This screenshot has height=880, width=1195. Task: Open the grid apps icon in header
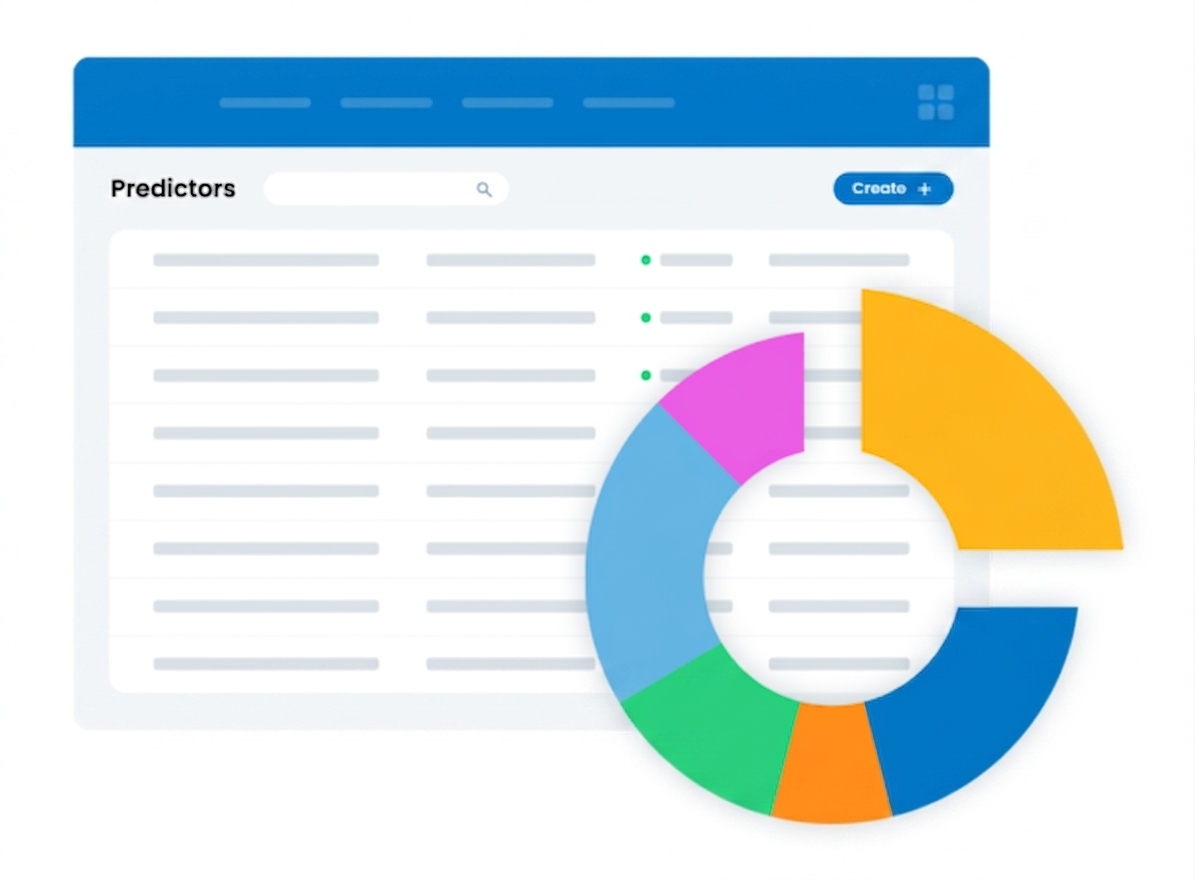[x=935, y=102]
